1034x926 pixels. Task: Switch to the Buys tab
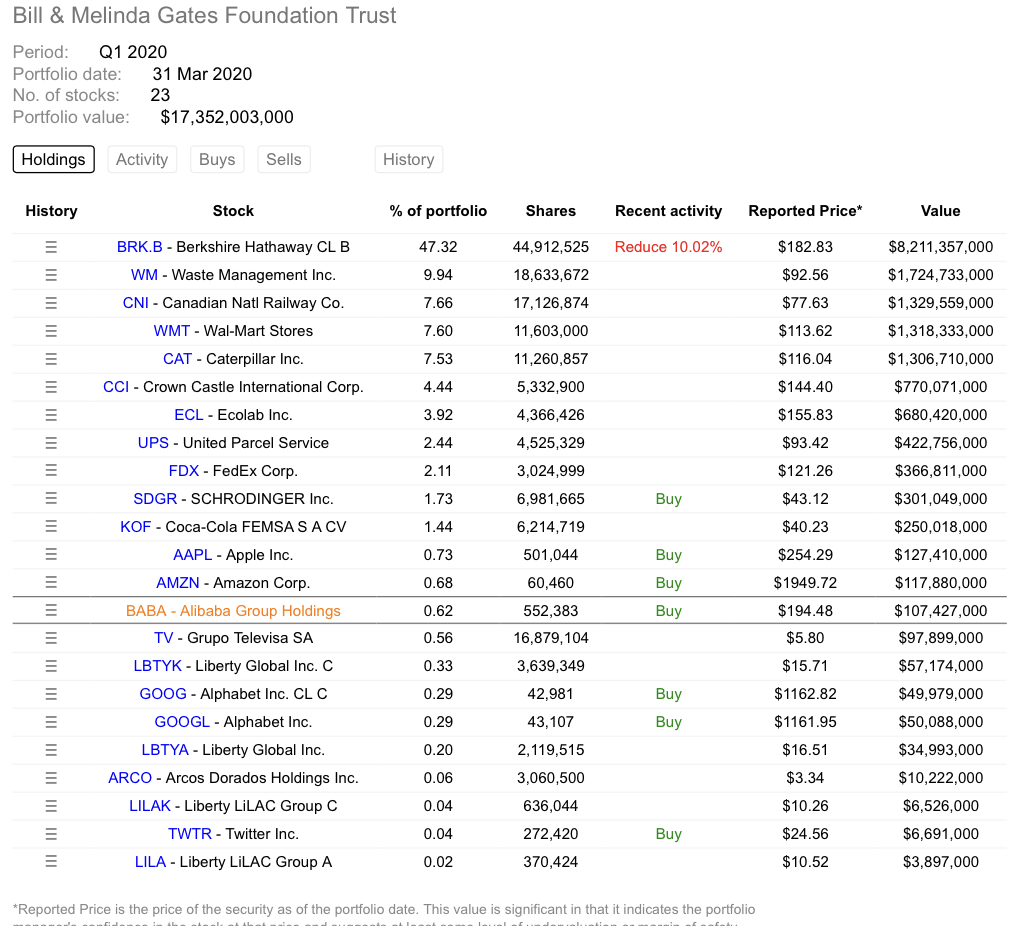tap(217, 160)
